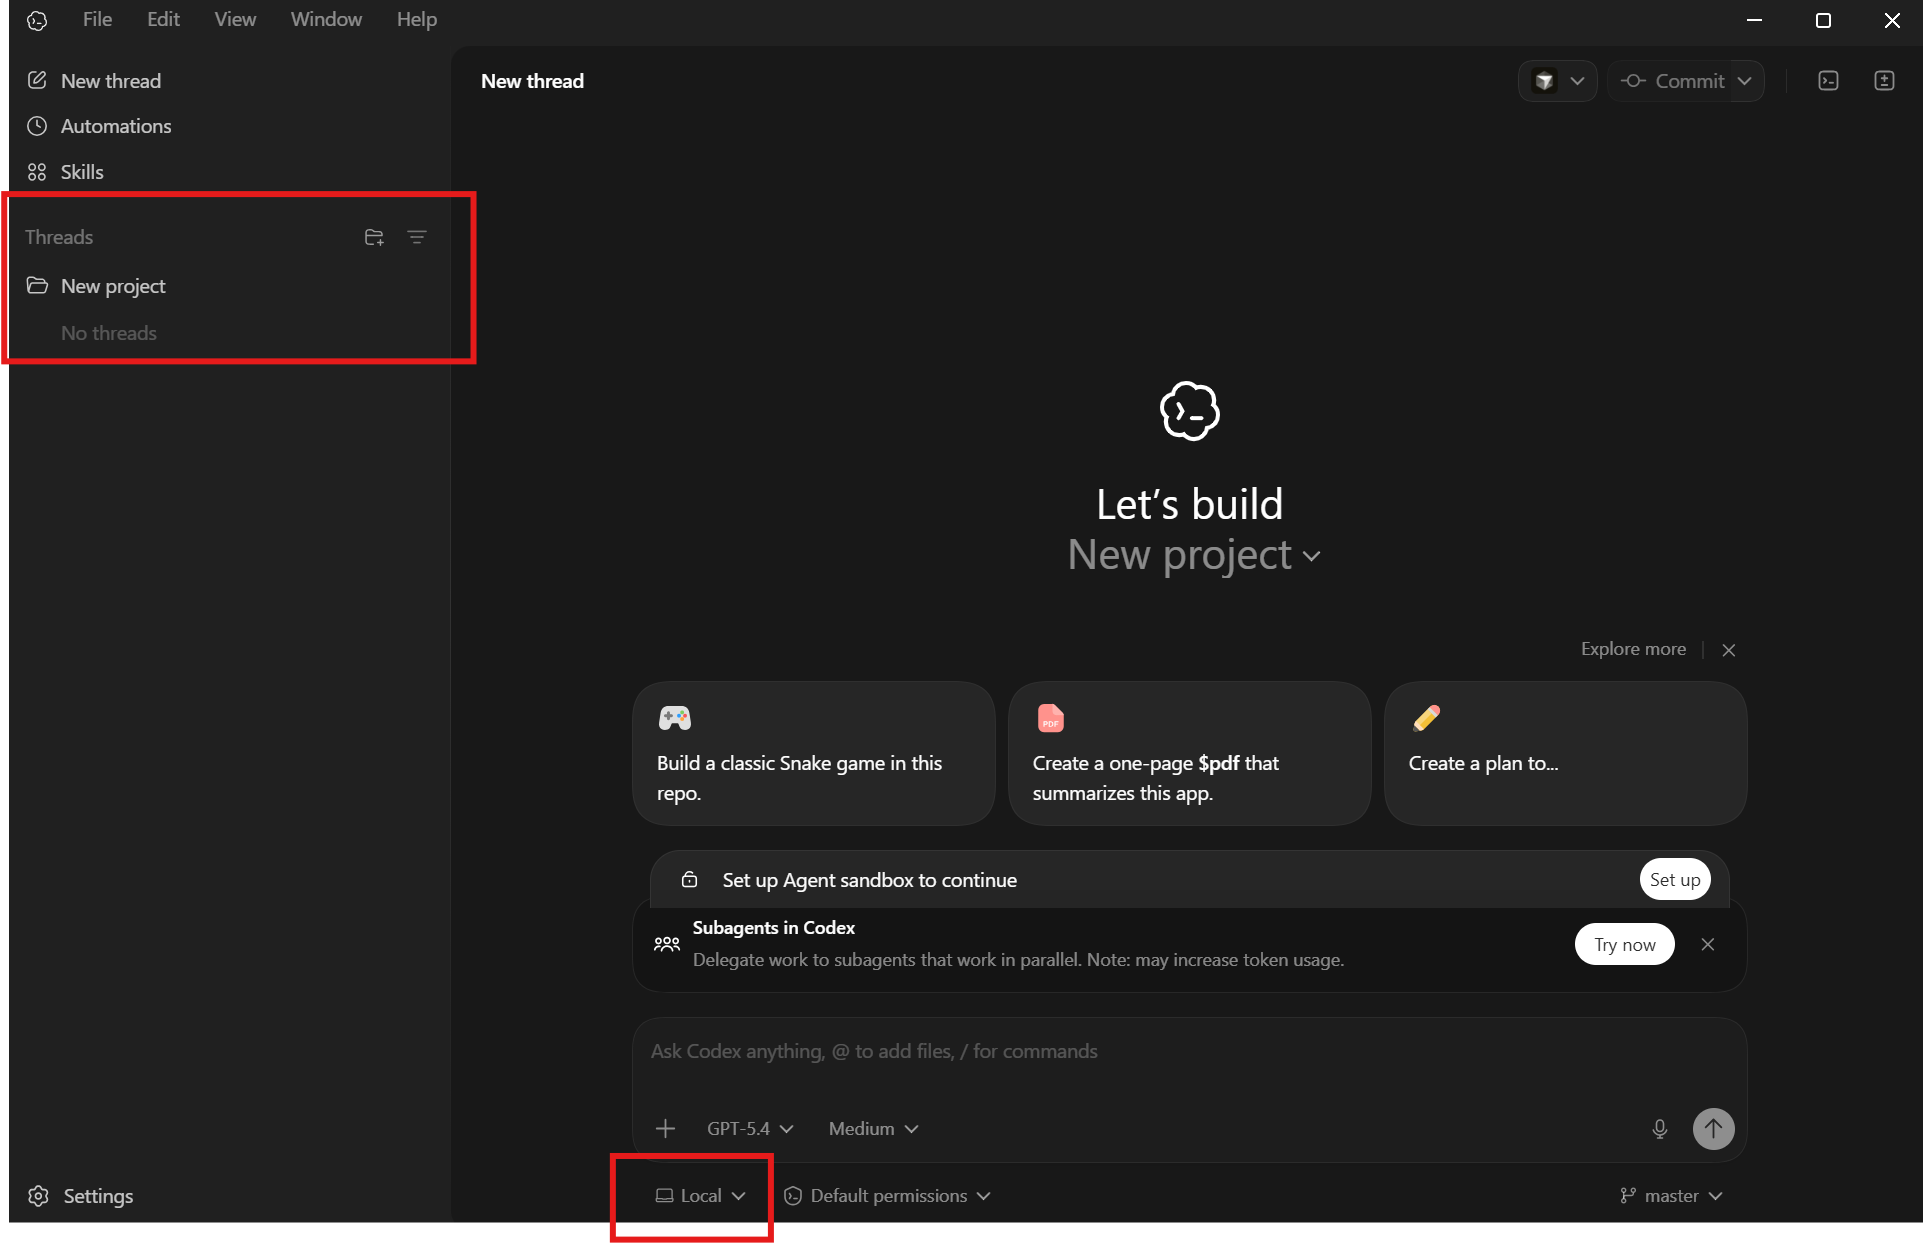Viewport: 1923px width, 1243px height.
Task: Open the Automations panel
Action: point(114,126)
